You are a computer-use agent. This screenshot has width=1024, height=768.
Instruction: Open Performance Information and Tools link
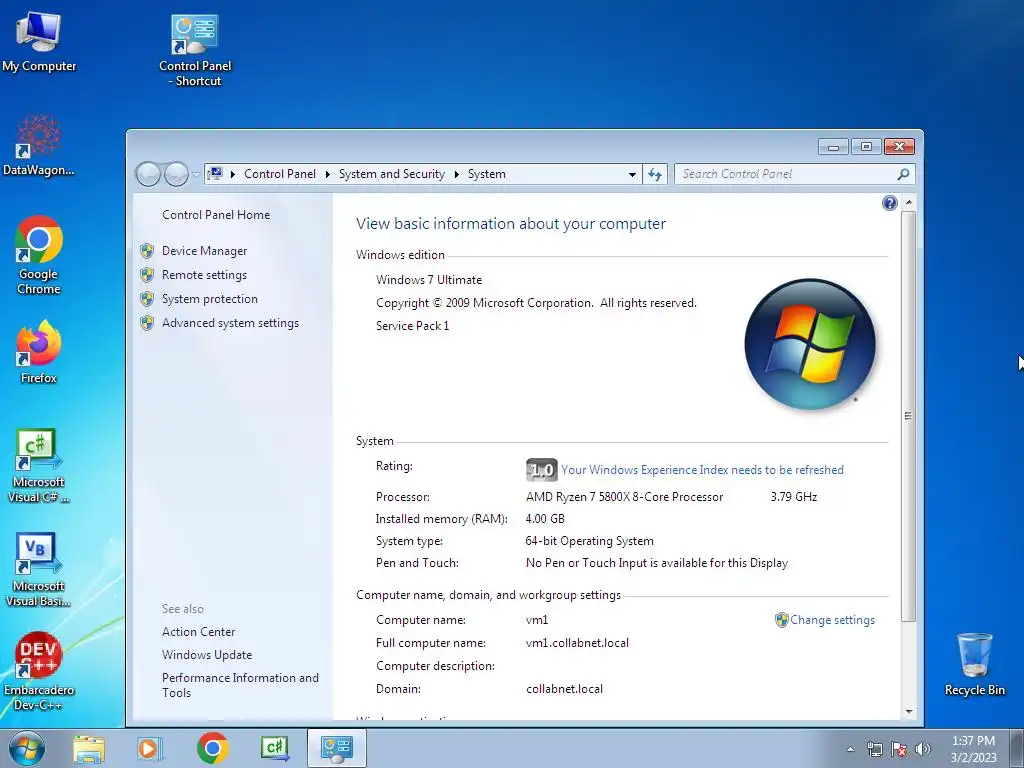pyautogui.click(x=240, y=686)
